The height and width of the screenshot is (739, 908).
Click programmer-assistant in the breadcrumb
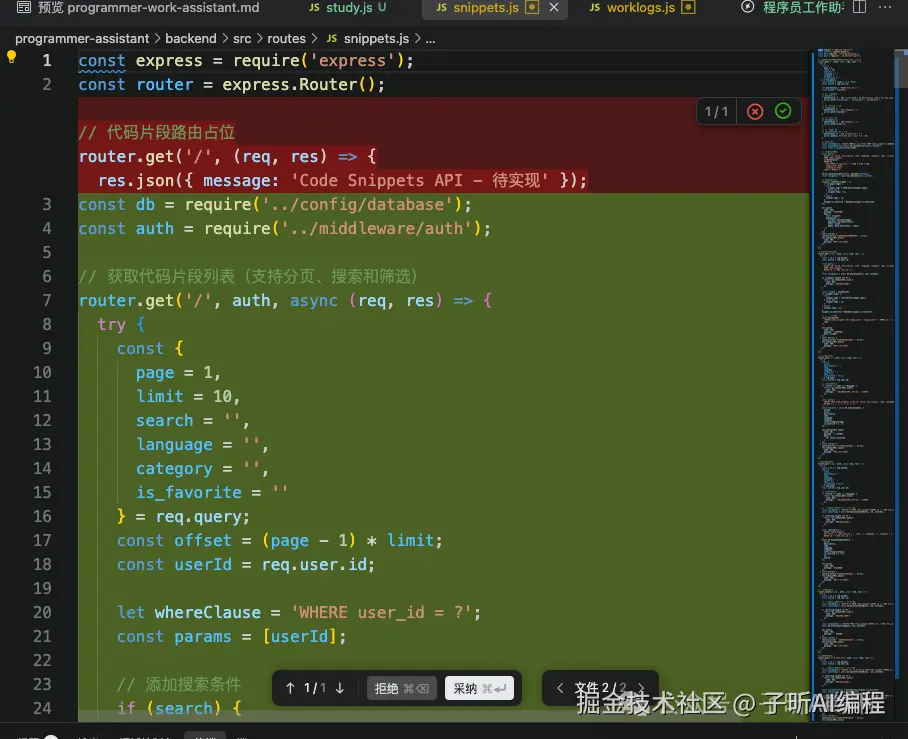(82, 39)
